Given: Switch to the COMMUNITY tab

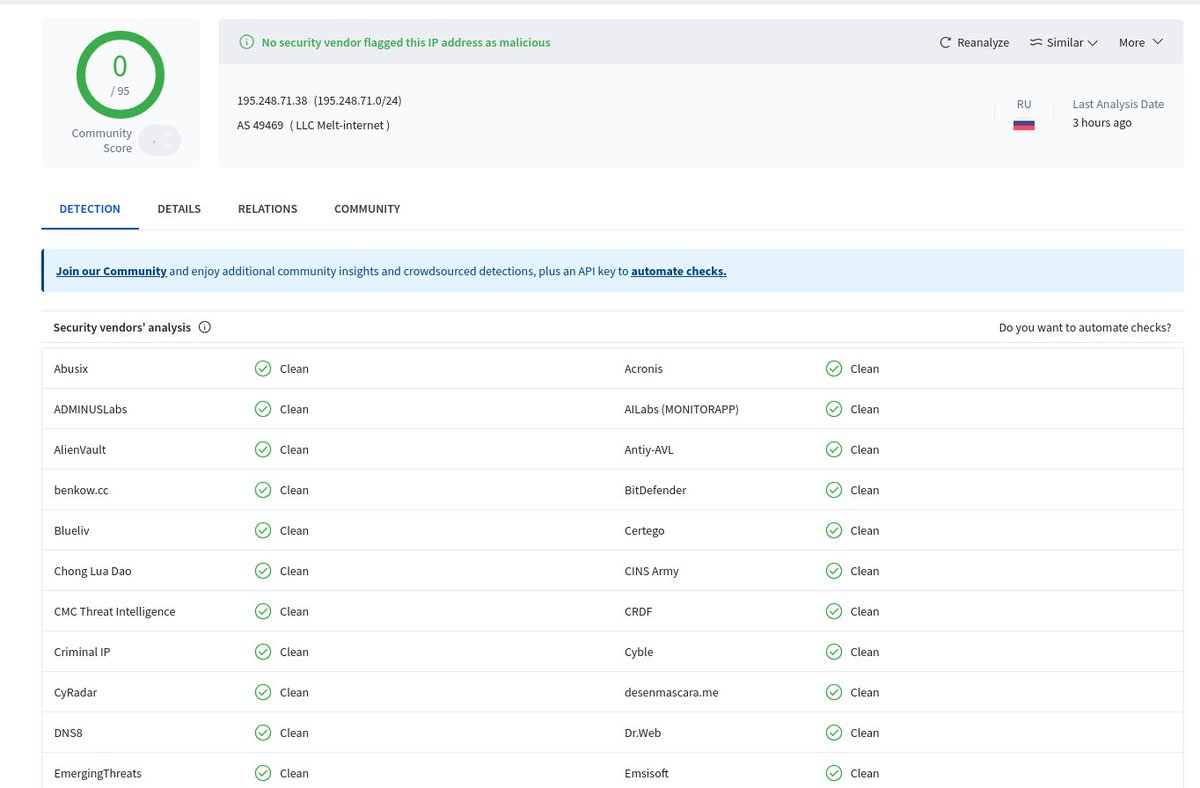Looking at the screenshot, I should (367, 209).
